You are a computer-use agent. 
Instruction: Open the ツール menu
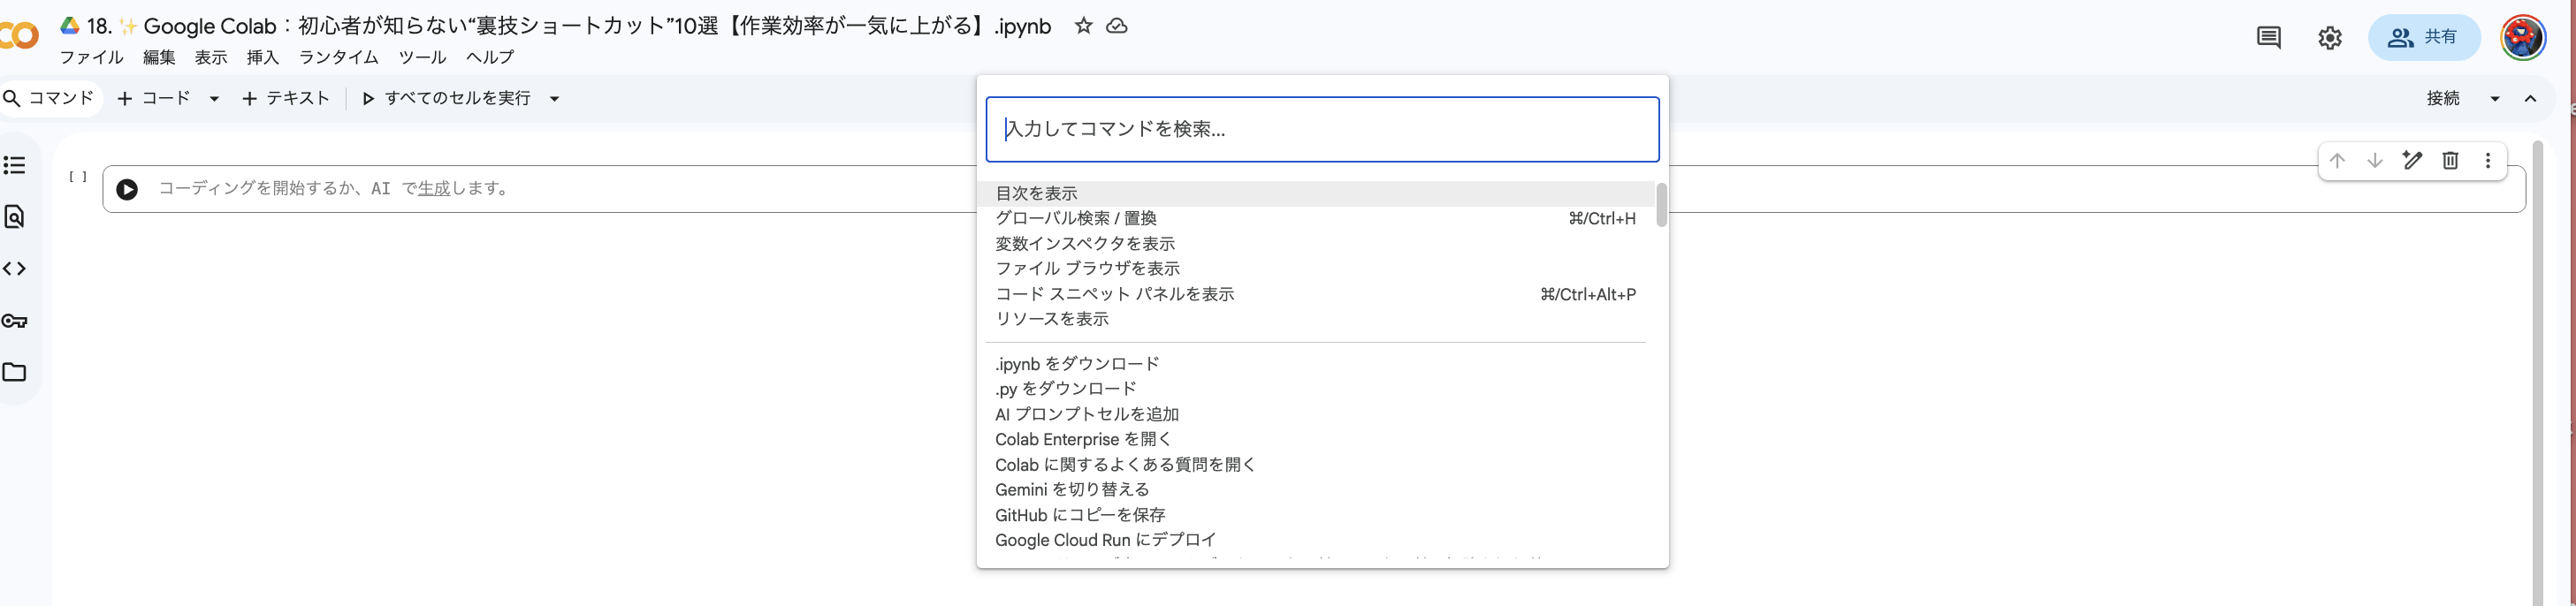click(x=422, y=57)
